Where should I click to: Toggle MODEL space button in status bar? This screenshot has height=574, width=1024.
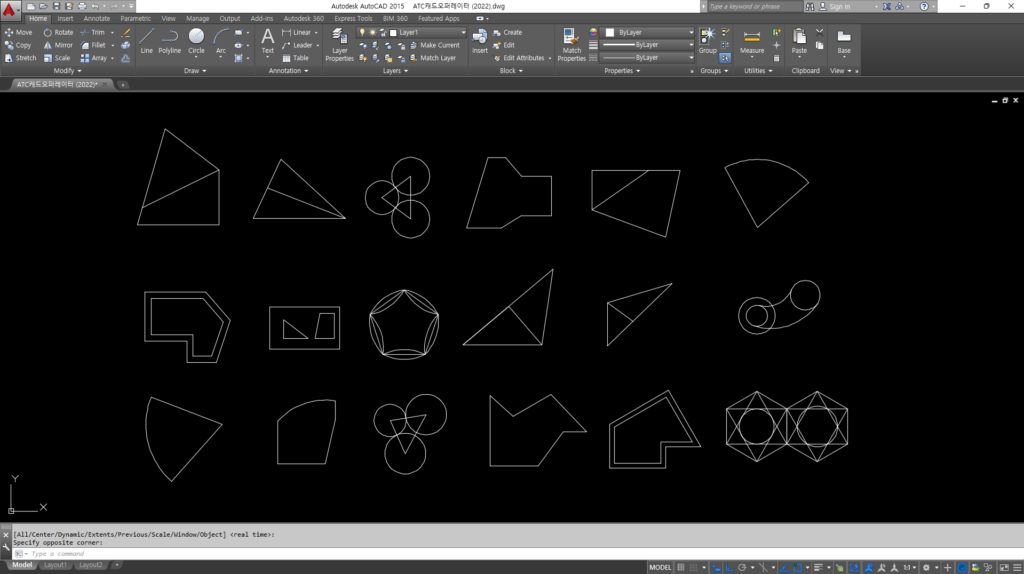(x=660, y=567)
